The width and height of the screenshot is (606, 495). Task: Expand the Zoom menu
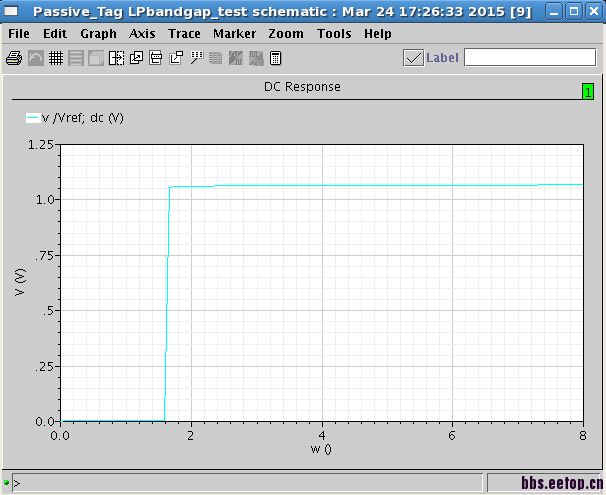[286, 34]
